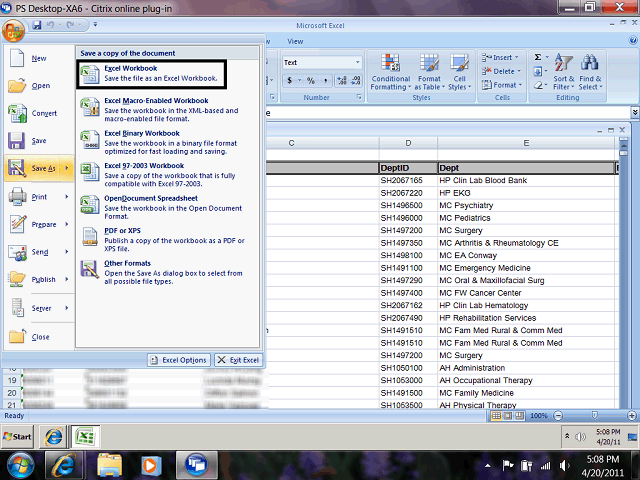This screenshot has width=640, height=480.
Task: Click the Redo arrow in Quick Access toolbar
Action: pos(70,25)
